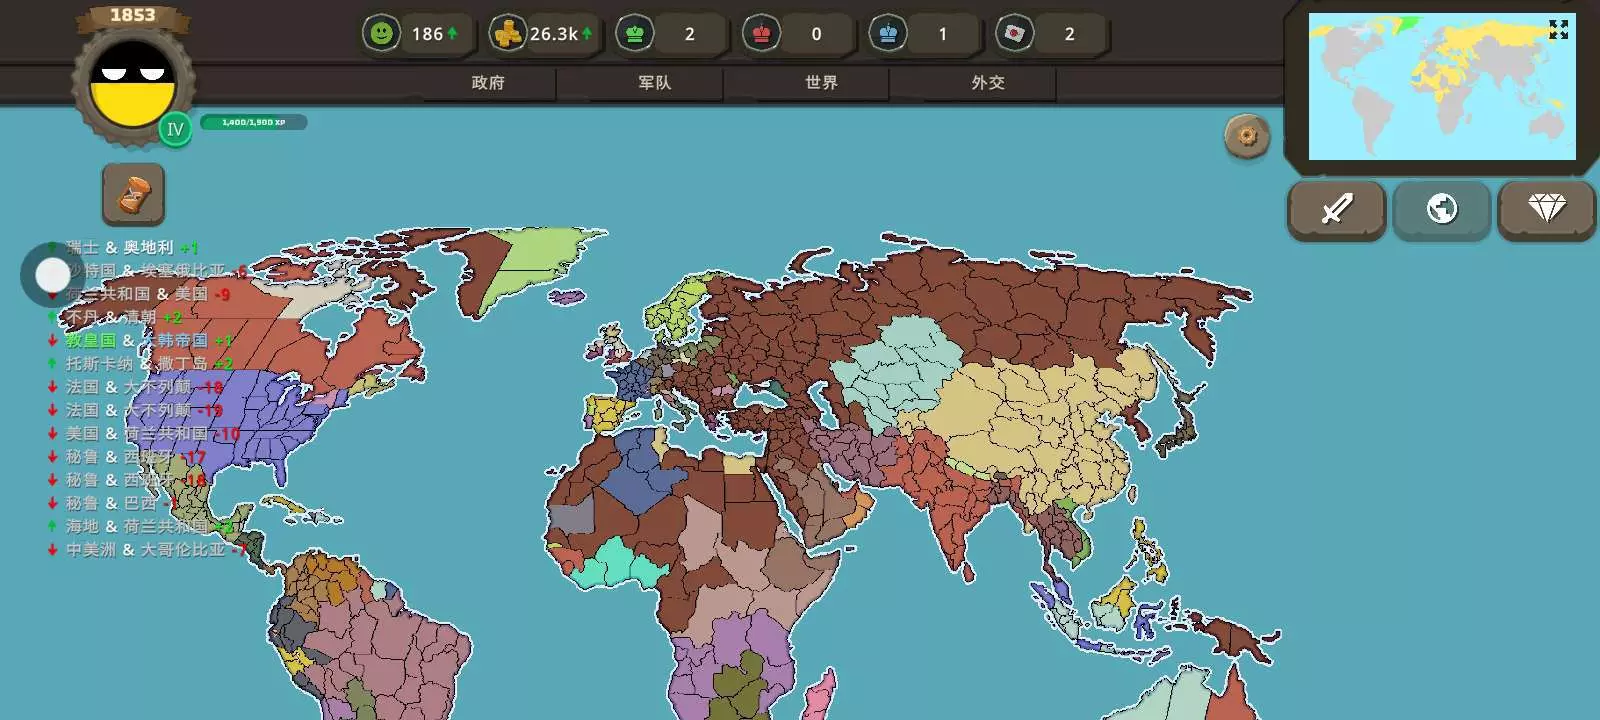Select the 秘鲁 & 西班牙 -18 entry
This screenshot has width=1600, height=720.
coord(127,480)
